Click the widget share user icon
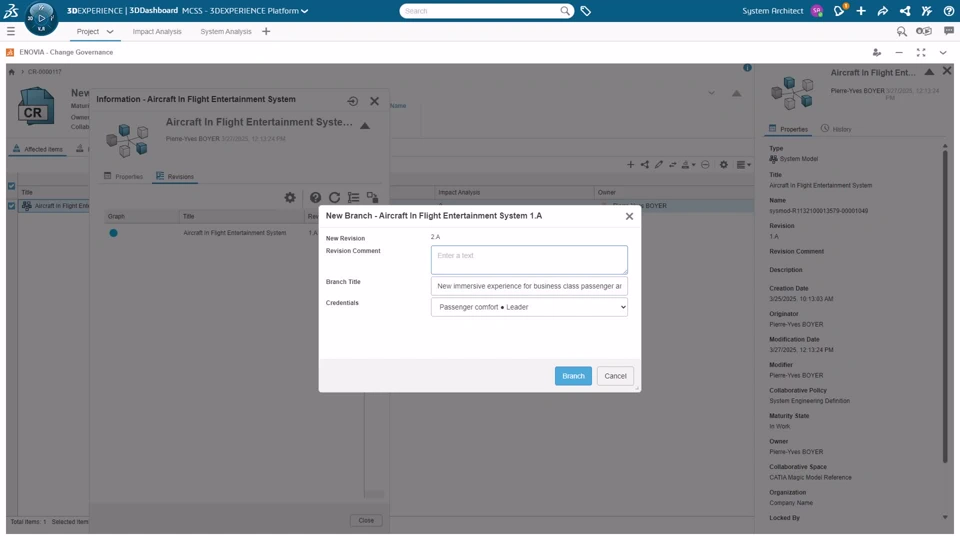Screen dimensions: 960x540 [x=877, y=53]
